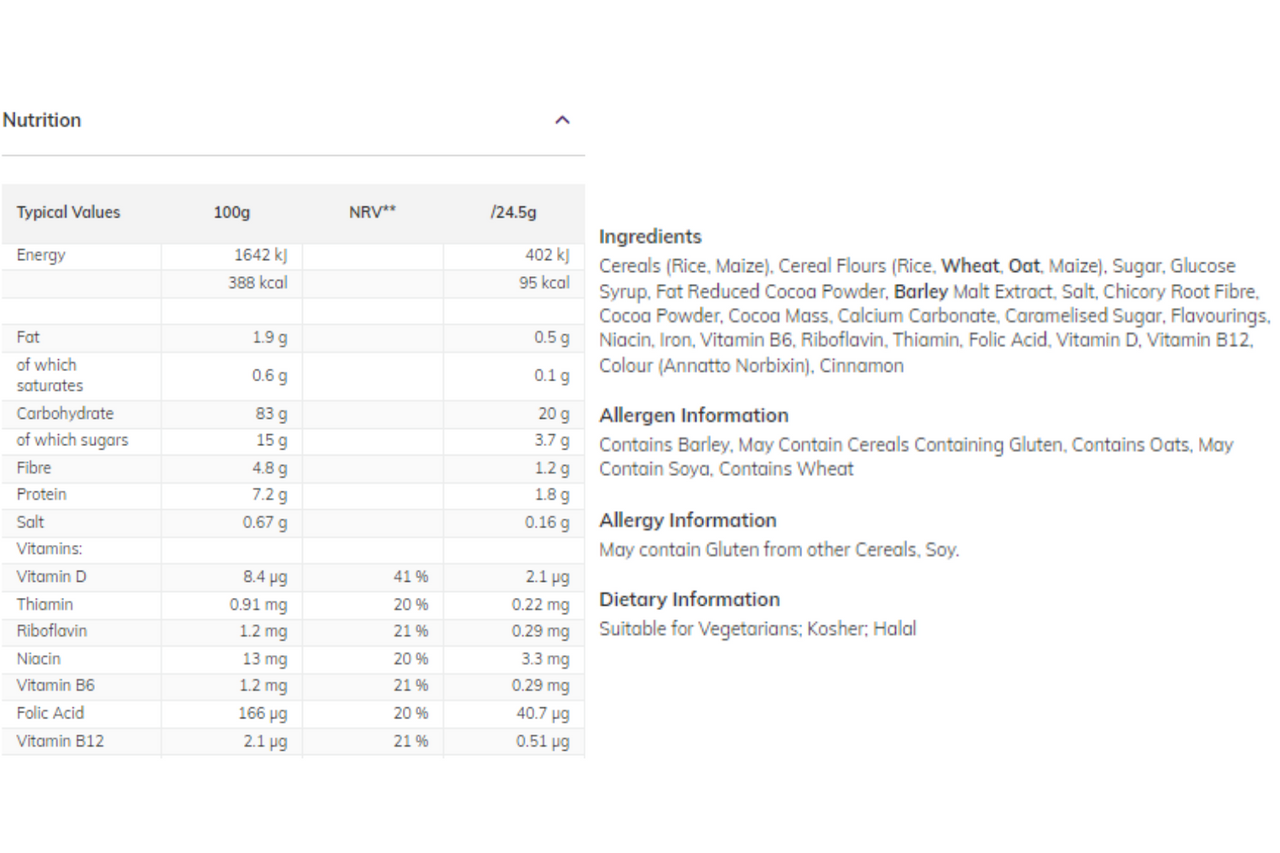Click the Ingredients heading
The image size is (1280, 853).
point(650,237)
